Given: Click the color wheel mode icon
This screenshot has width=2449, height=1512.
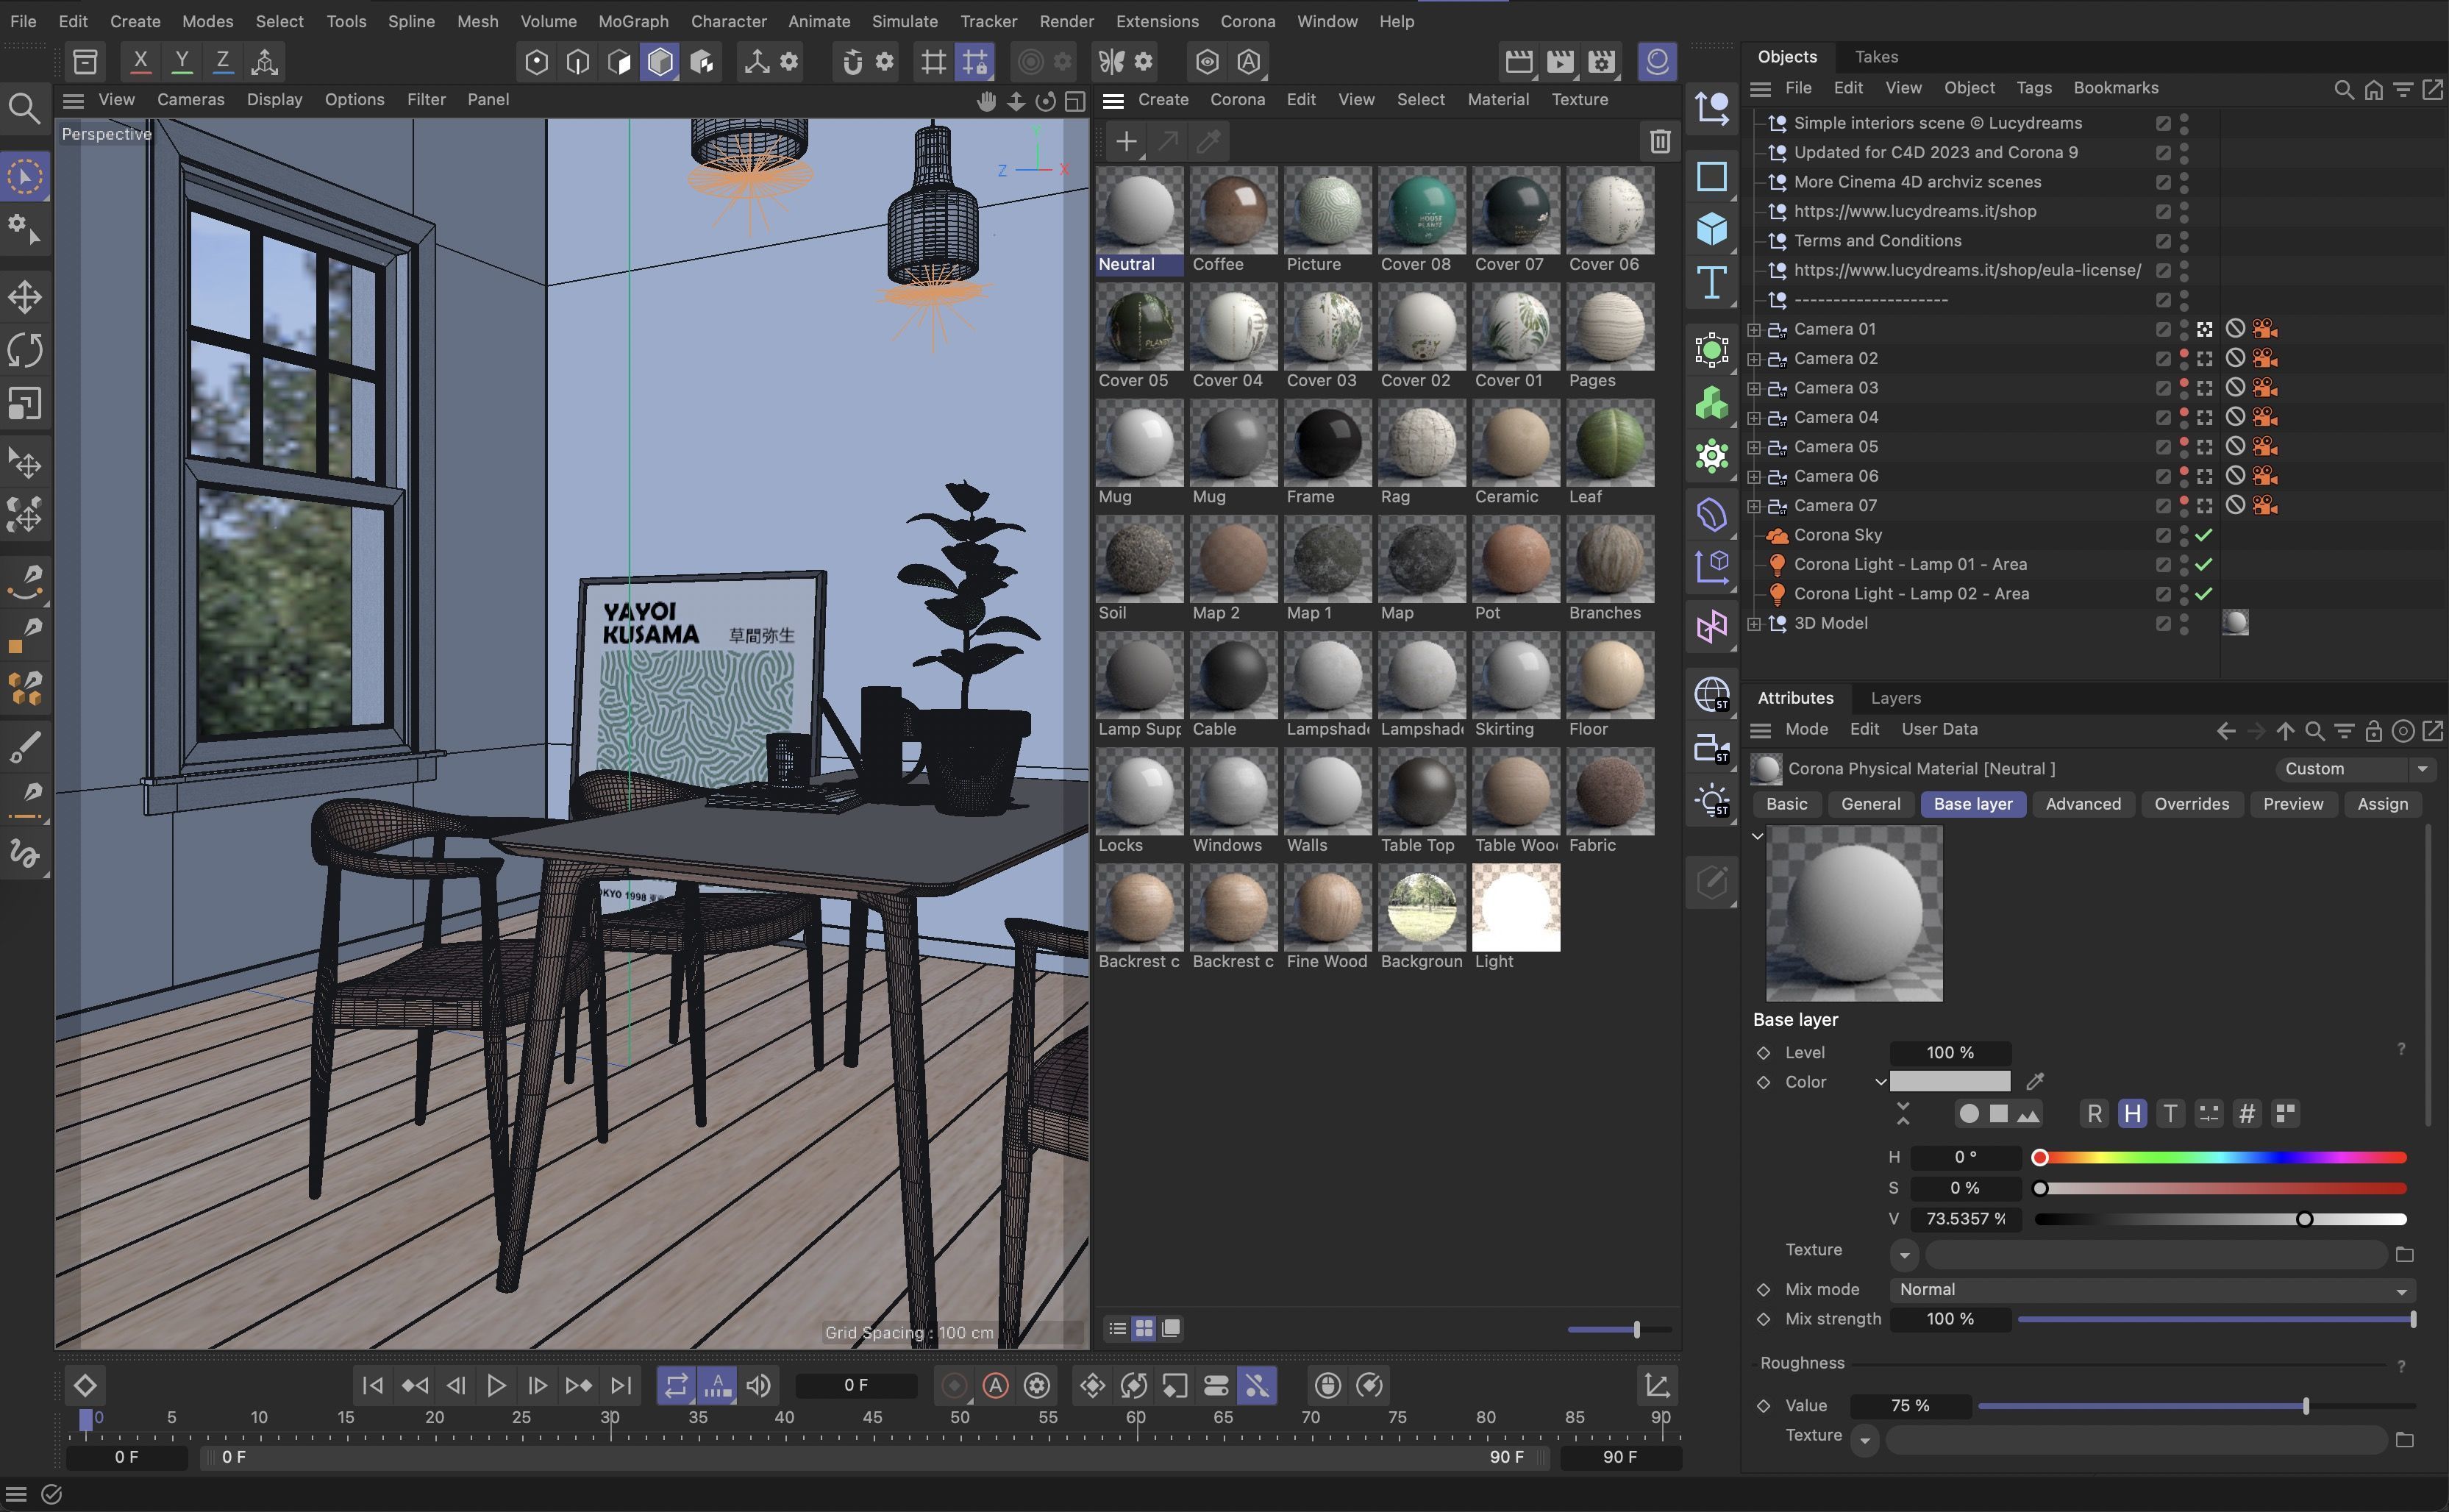Looking at the screenshot, I should click(1969, 1114).
